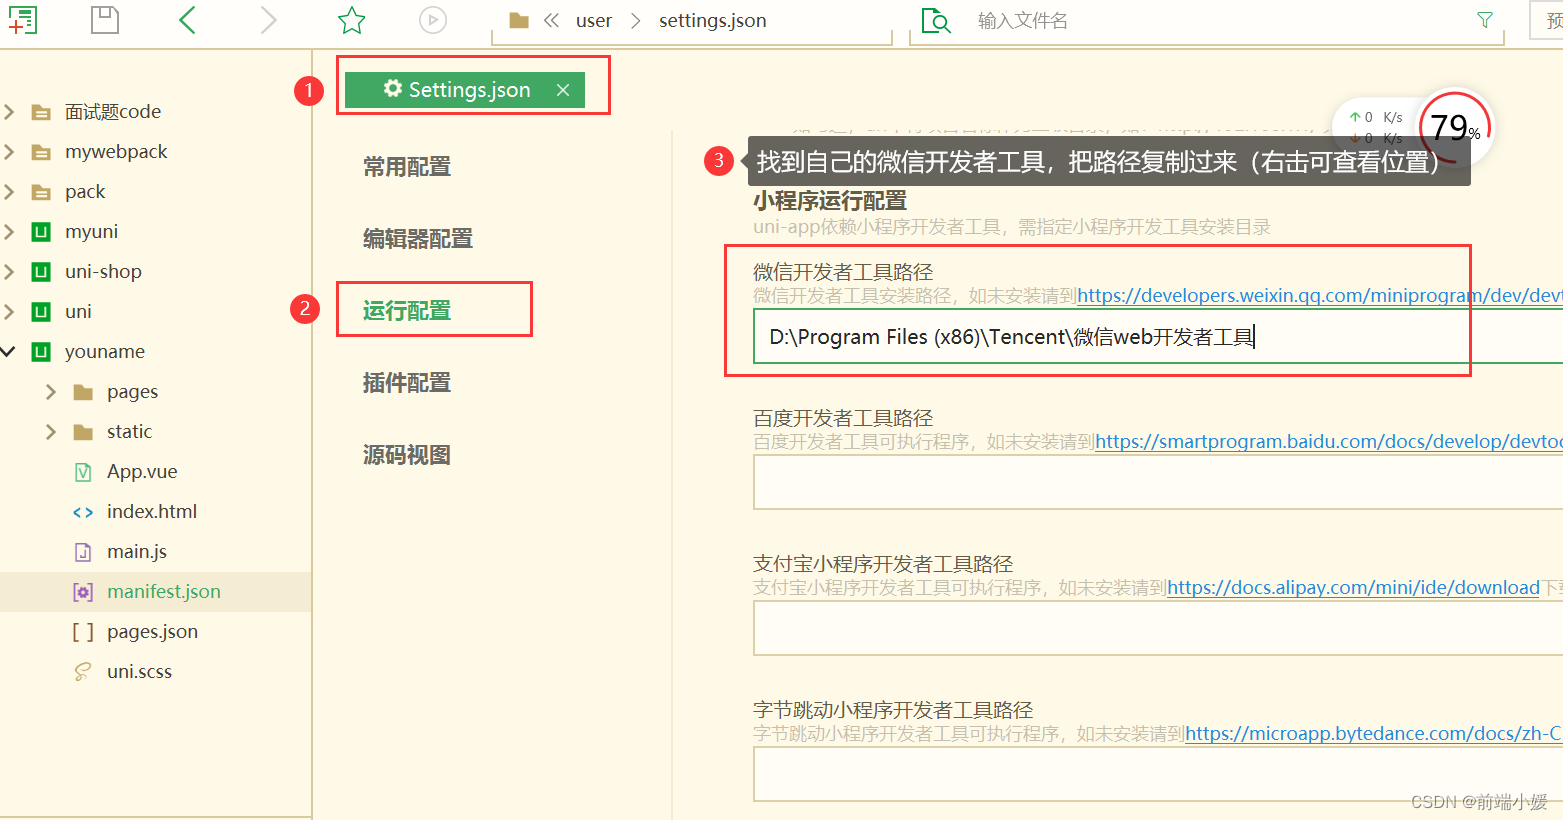The height and width of the screenshot is (820, 1563).
Task: Open the 编辑器配置 settings section
Action: [x=418, y=239]
